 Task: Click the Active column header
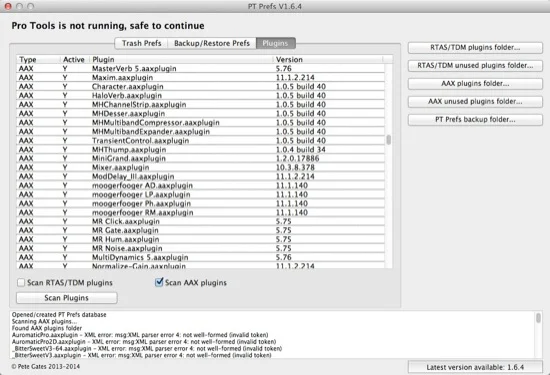[x=75, y=59]
